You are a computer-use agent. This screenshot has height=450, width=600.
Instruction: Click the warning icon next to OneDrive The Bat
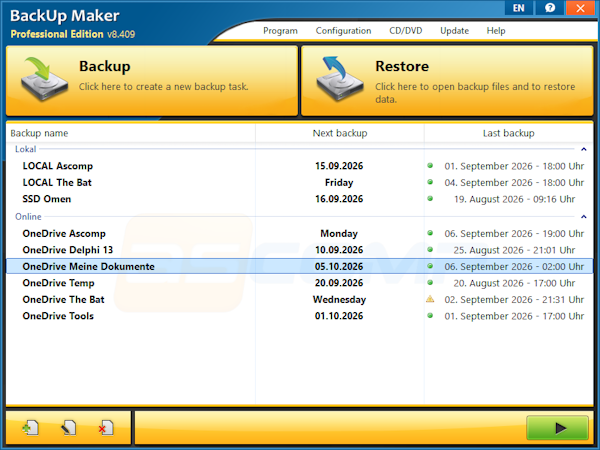pyautogui.click(x=430, y=299)
